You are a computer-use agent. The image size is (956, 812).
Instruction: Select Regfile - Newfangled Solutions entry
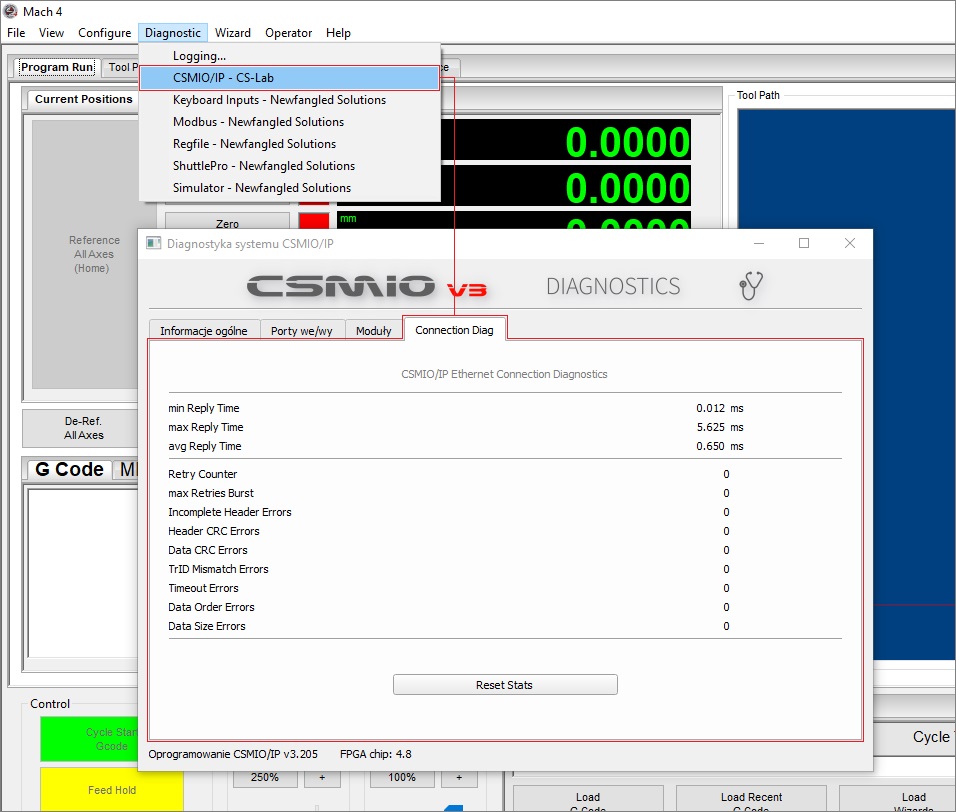click(290, 144)
